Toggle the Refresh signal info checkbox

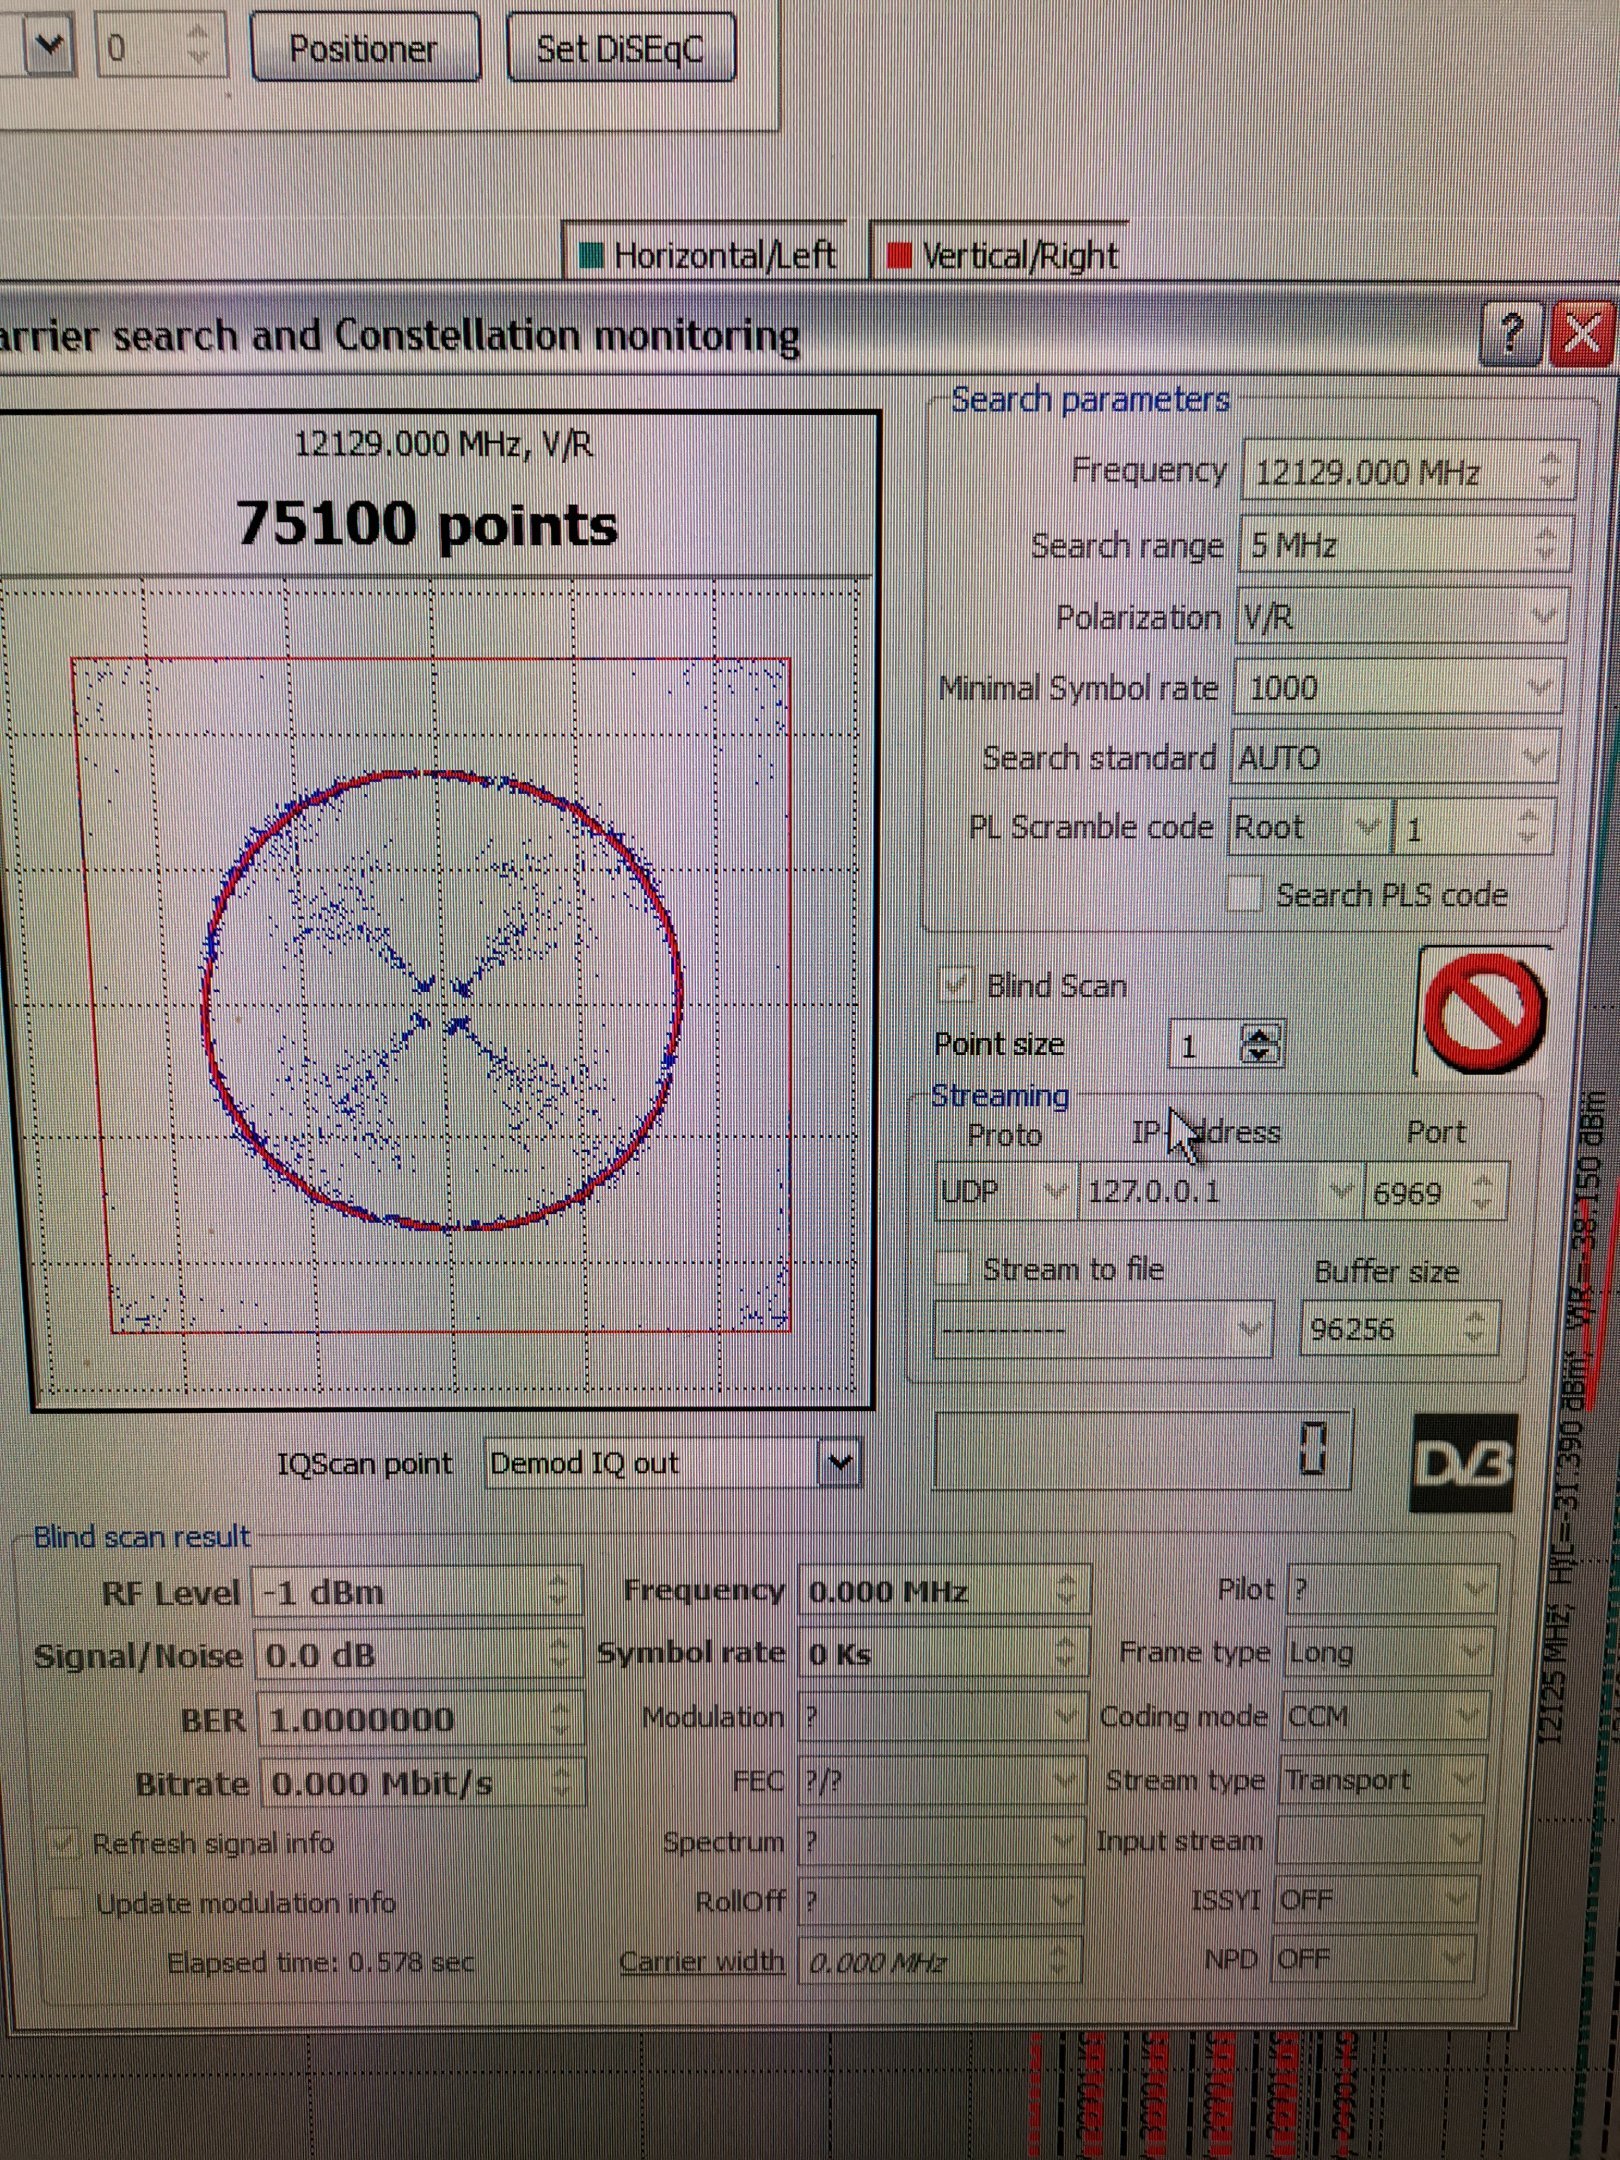pyautogui.click(x=65, y=1843)
